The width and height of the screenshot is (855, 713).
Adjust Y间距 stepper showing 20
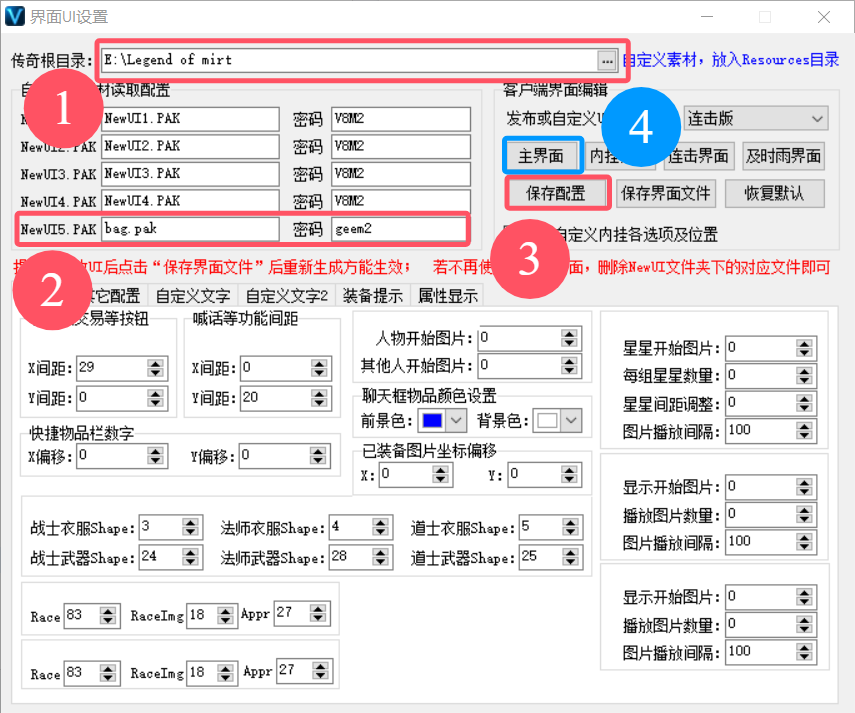[x=319, y=398]
